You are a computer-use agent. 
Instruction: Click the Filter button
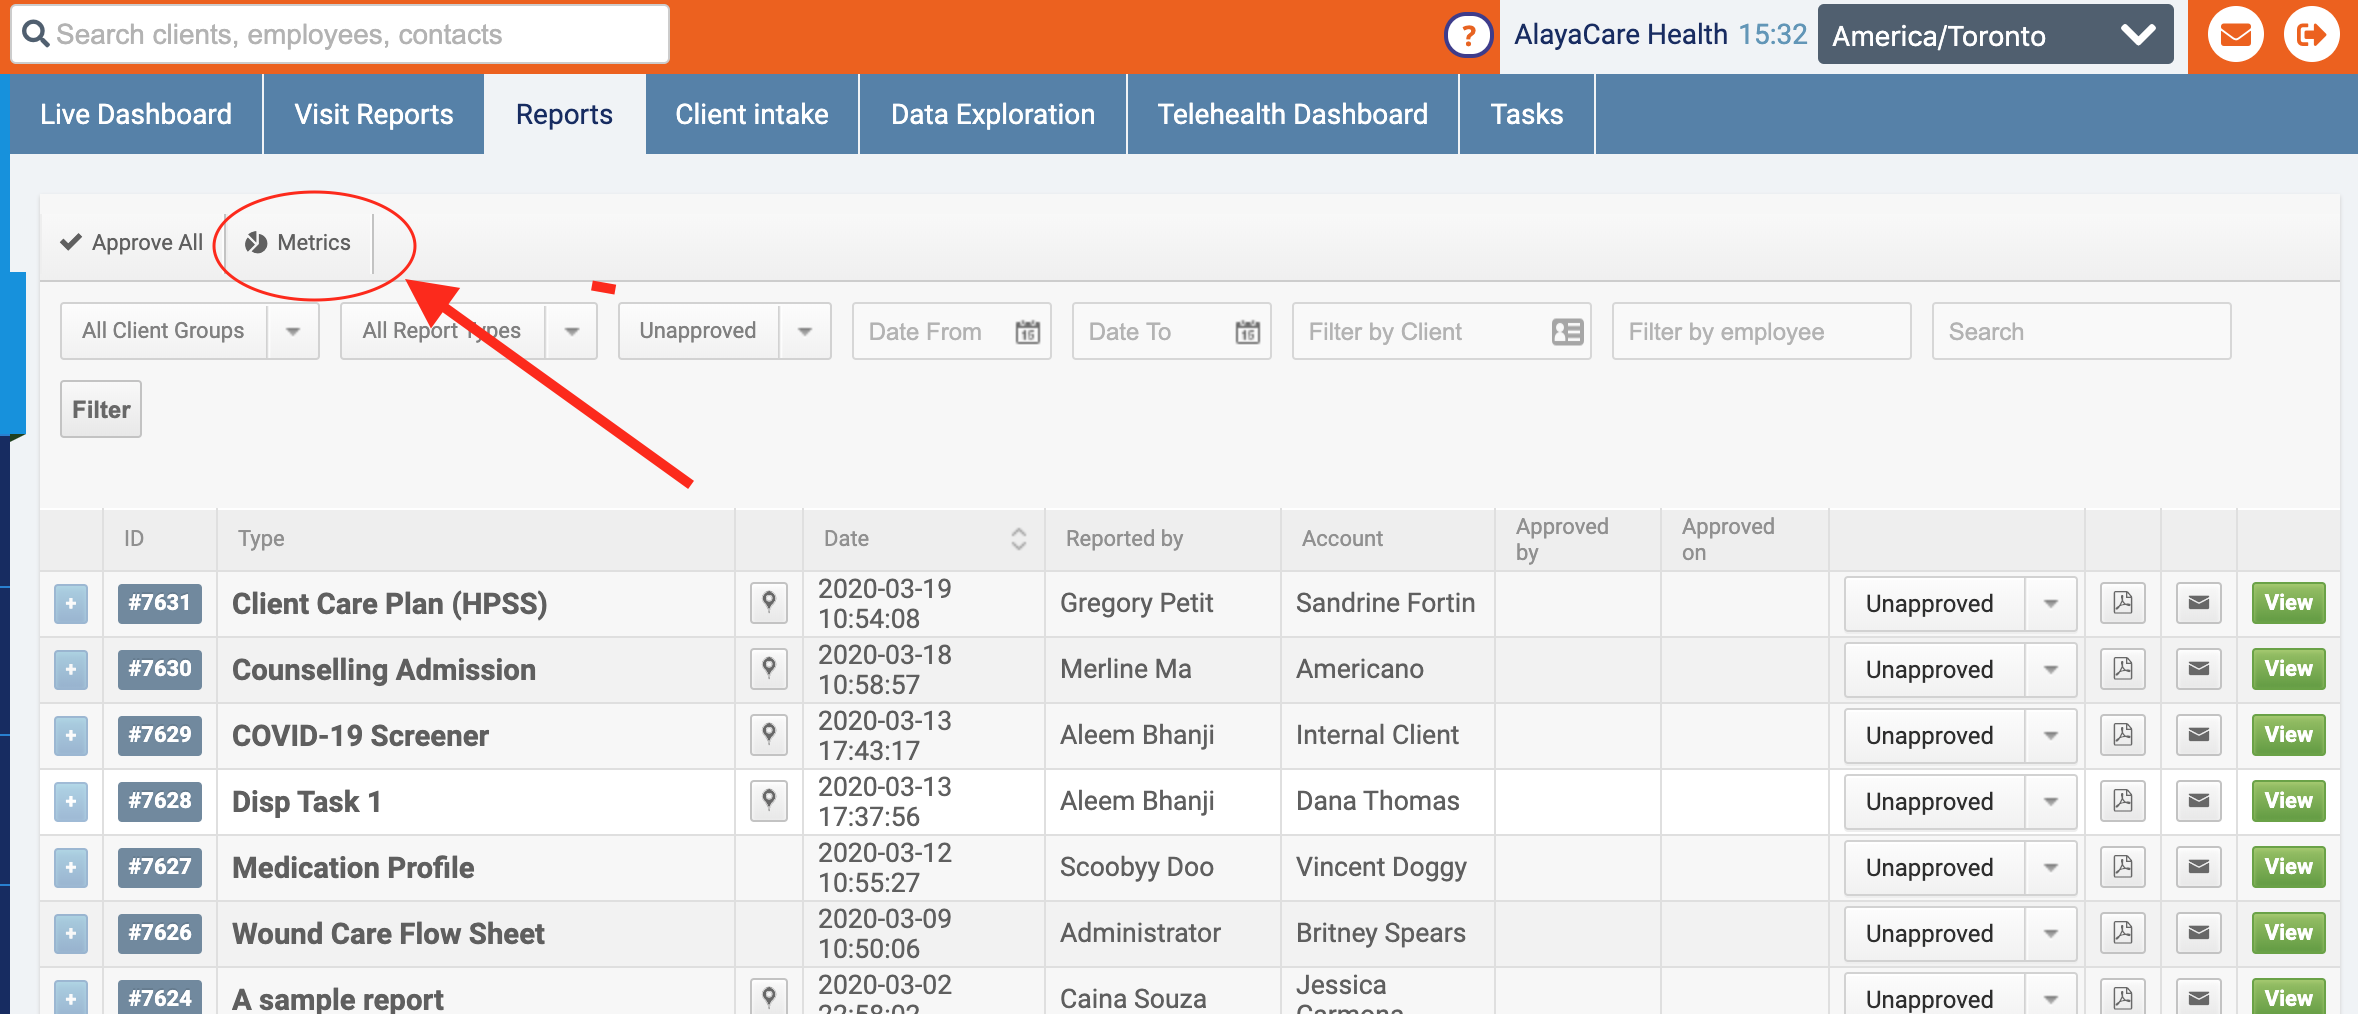(101, 410)
